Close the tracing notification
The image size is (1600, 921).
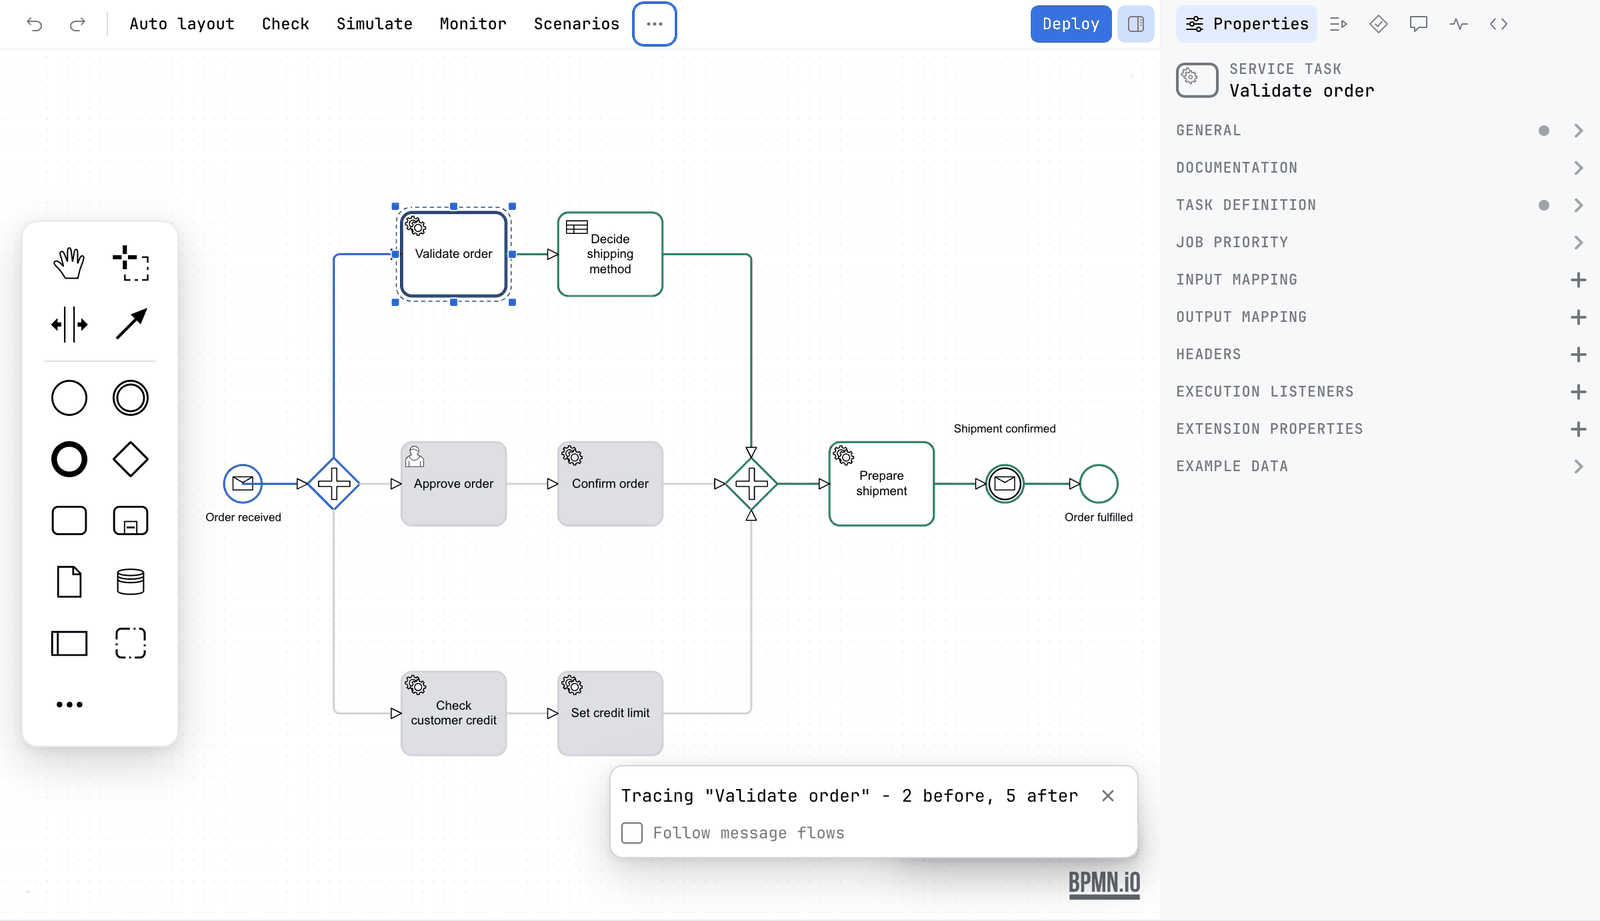[1108, 796]
